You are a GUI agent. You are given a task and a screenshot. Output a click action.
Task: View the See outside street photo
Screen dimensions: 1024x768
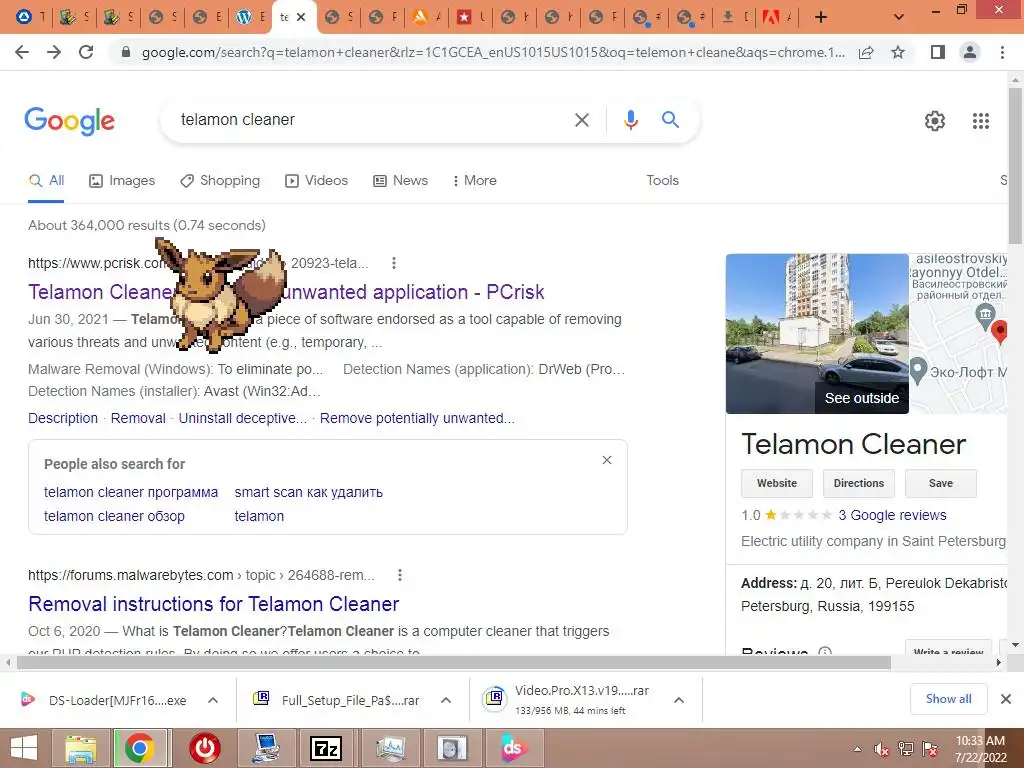tap(817, 334)
